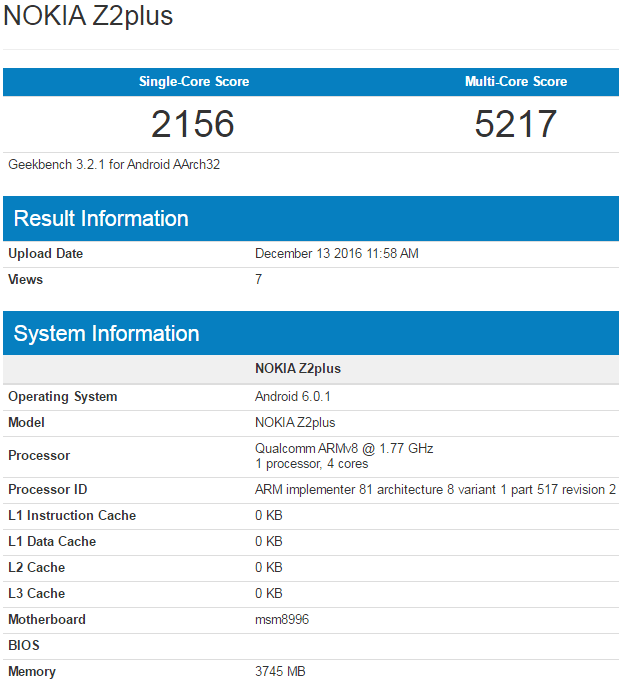The width and height of the screenshot is (619, 683).
Task: Select the Multi-Core Score header
Action: pos(516,81)
